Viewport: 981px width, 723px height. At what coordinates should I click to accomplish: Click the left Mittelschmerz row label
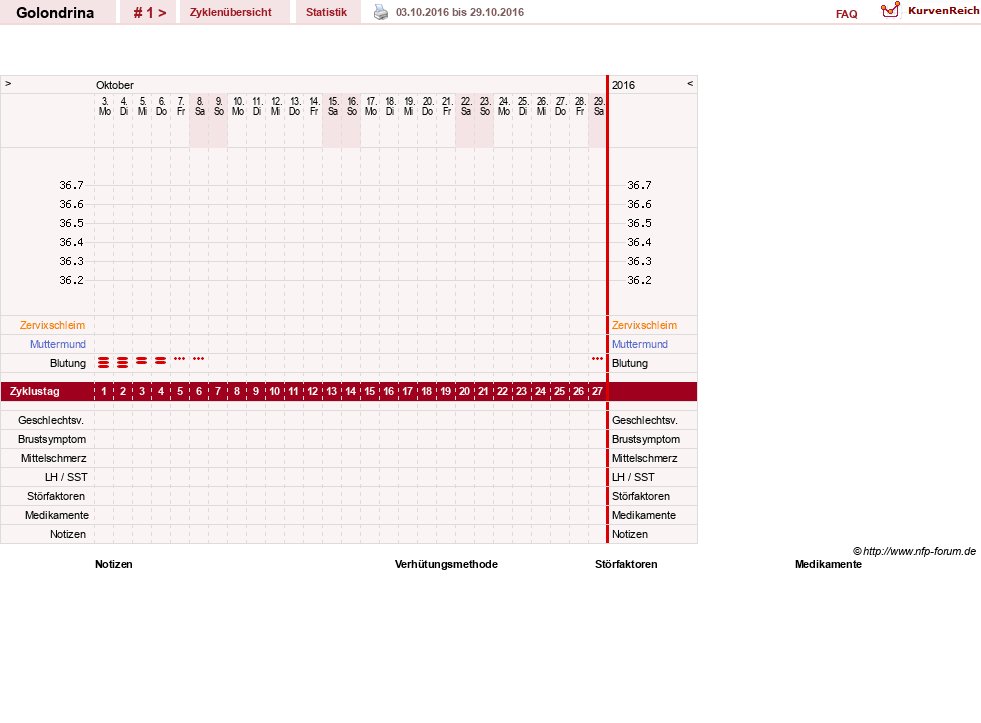click(x=54, y=458)
